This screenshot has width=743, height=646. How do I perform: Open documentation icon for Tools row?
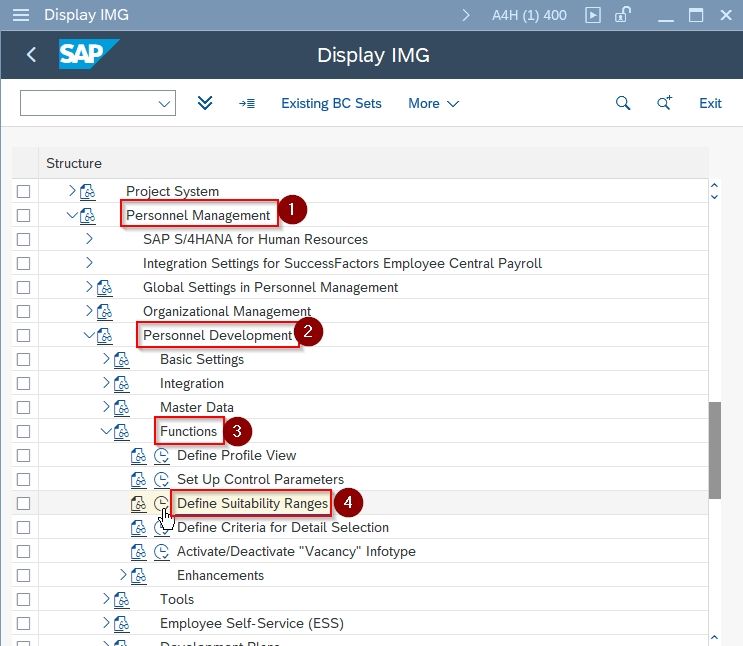(121, 600)
